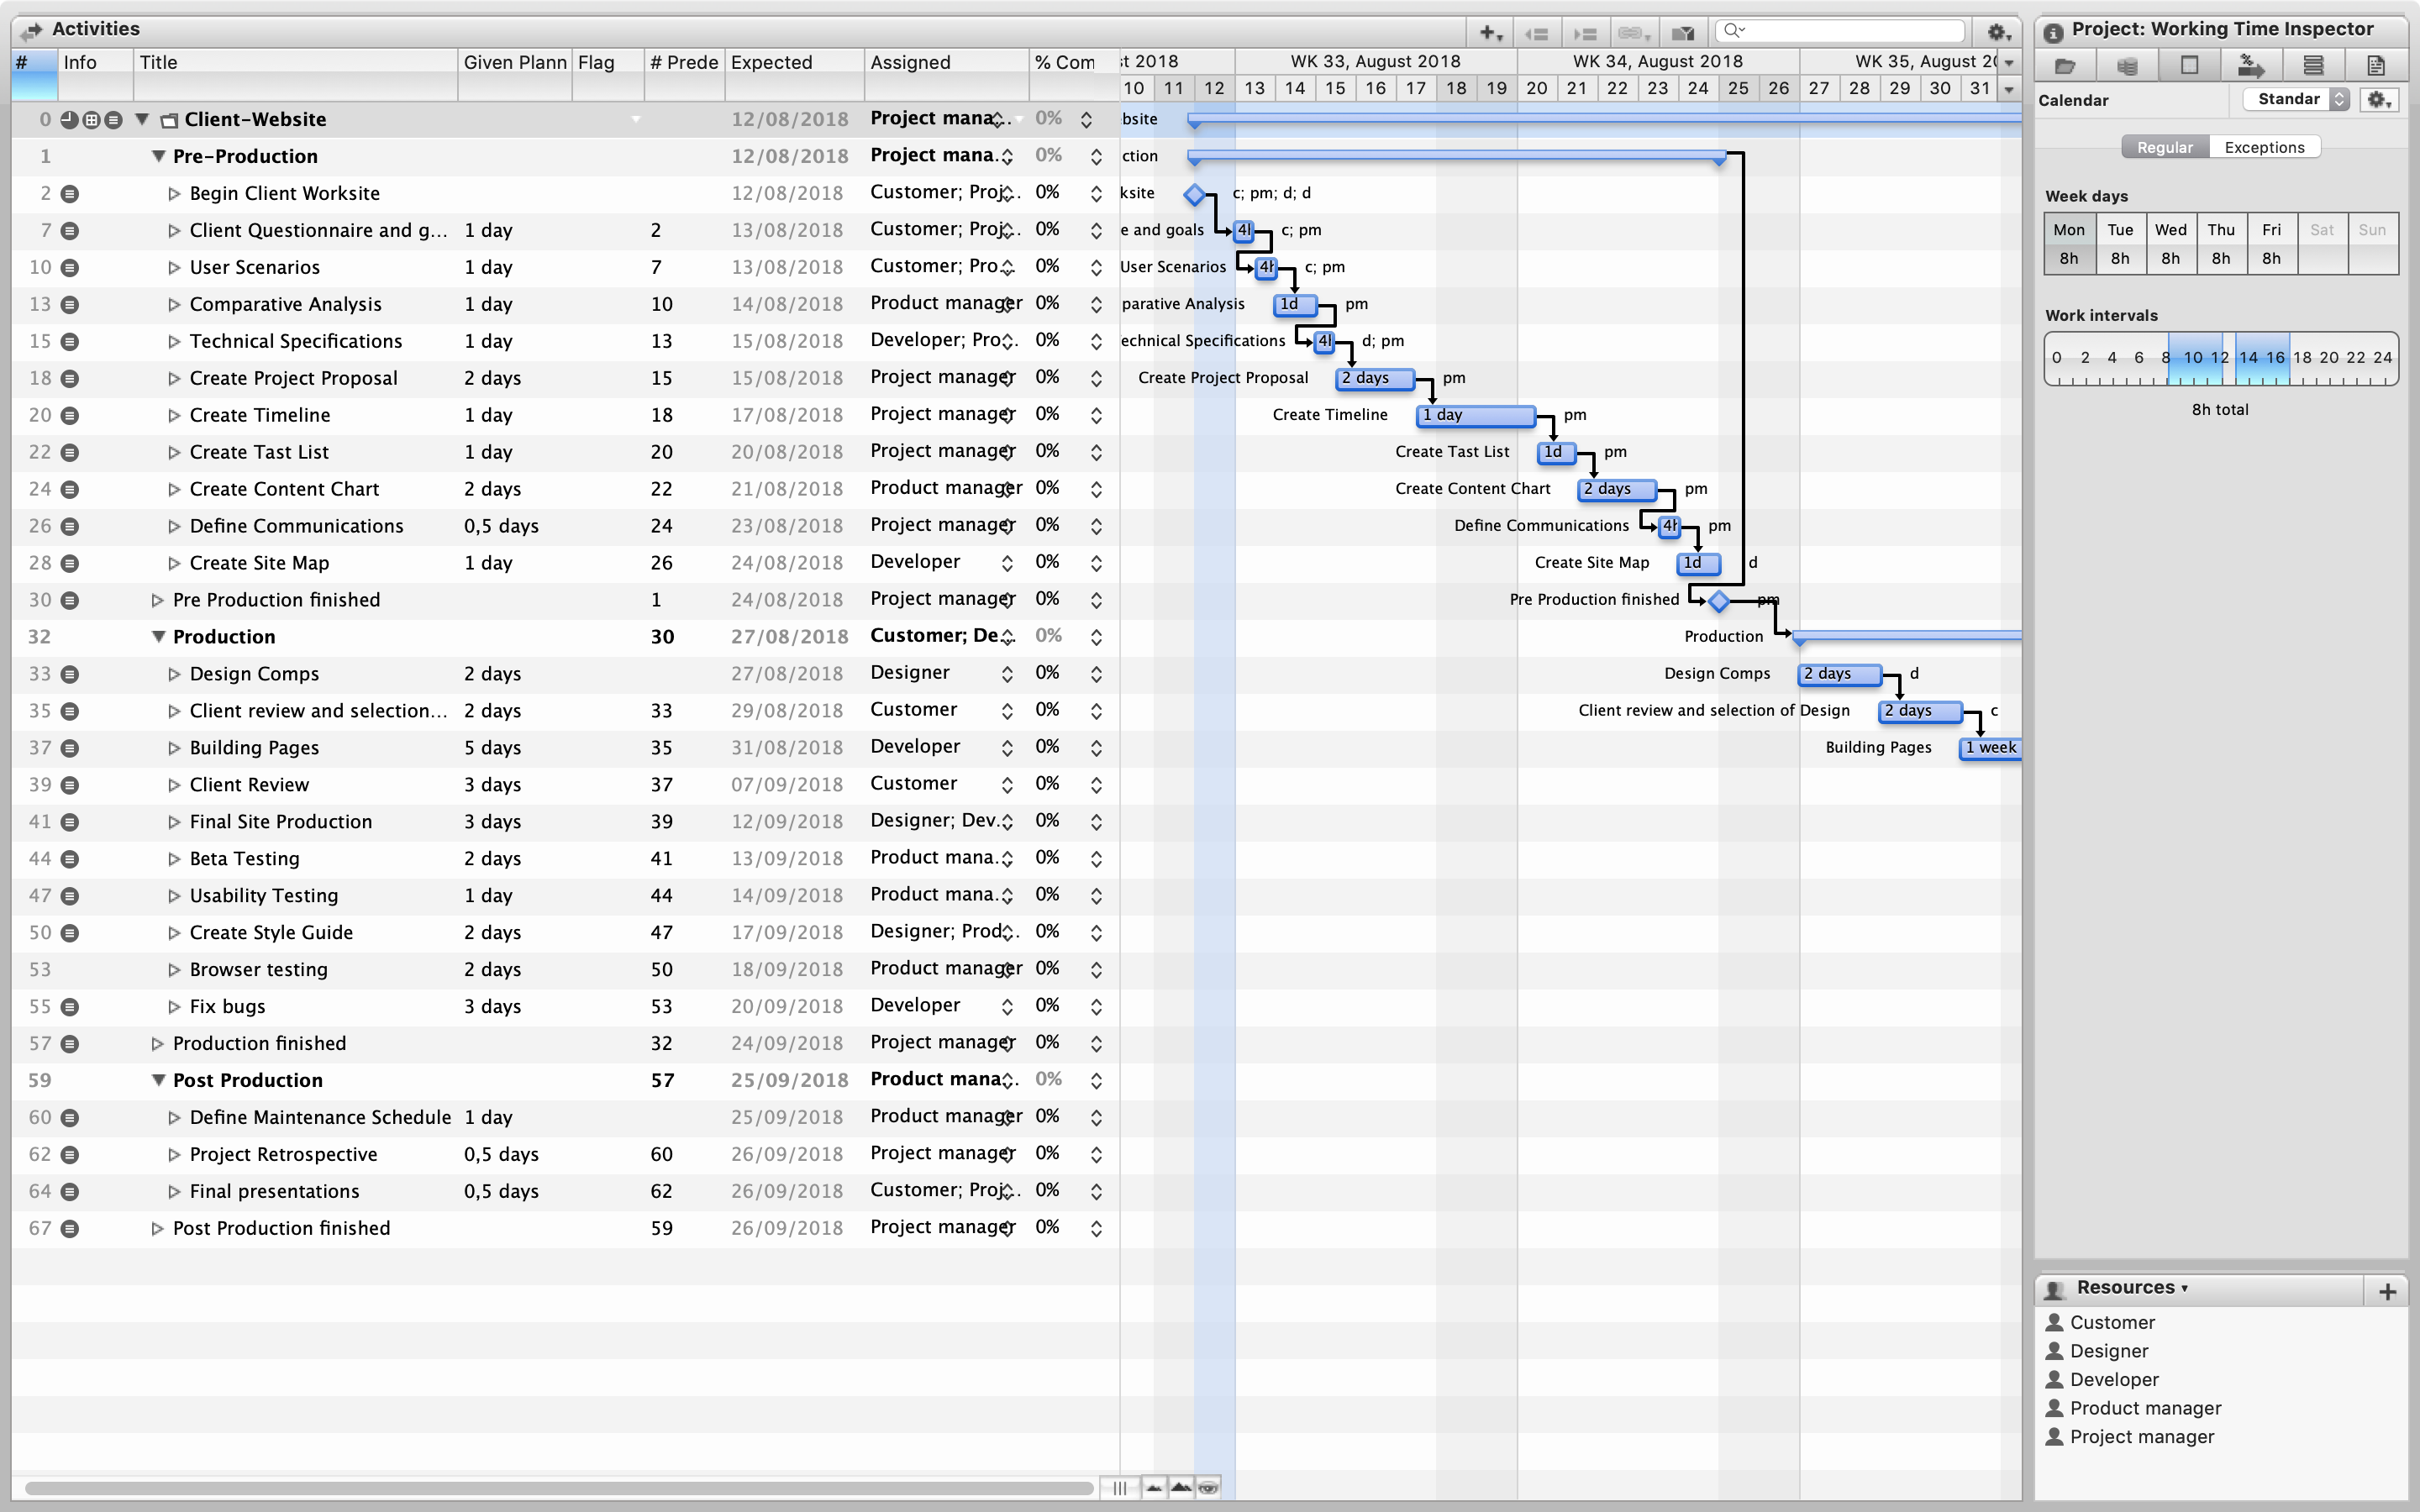Click the link activities chain icon

coord(1632,33)
